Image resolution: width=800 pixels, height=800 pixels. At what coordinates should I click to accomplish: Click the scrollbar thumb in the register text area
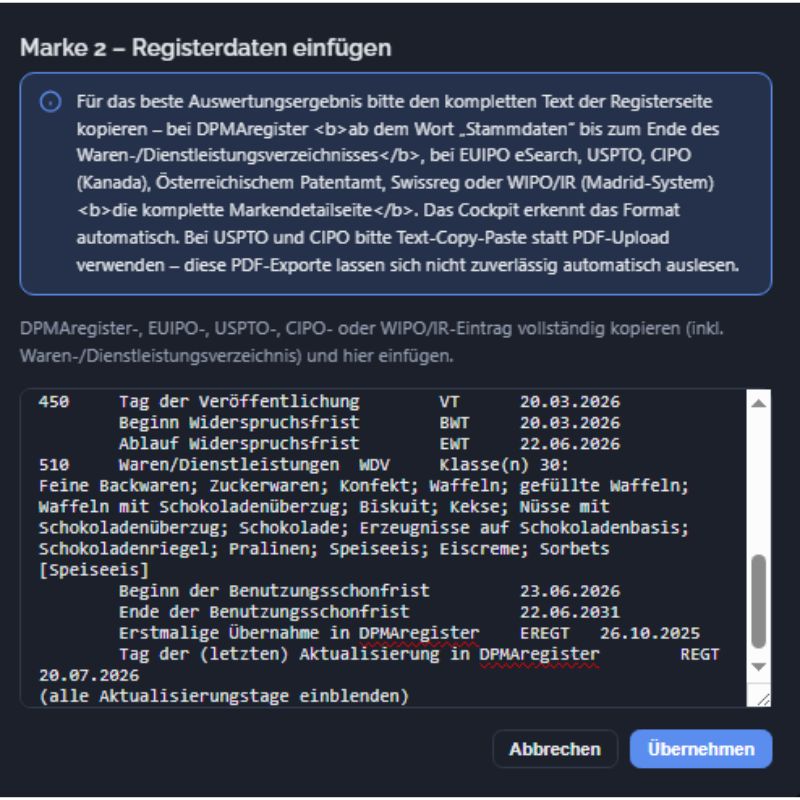[x=759, y=602]
